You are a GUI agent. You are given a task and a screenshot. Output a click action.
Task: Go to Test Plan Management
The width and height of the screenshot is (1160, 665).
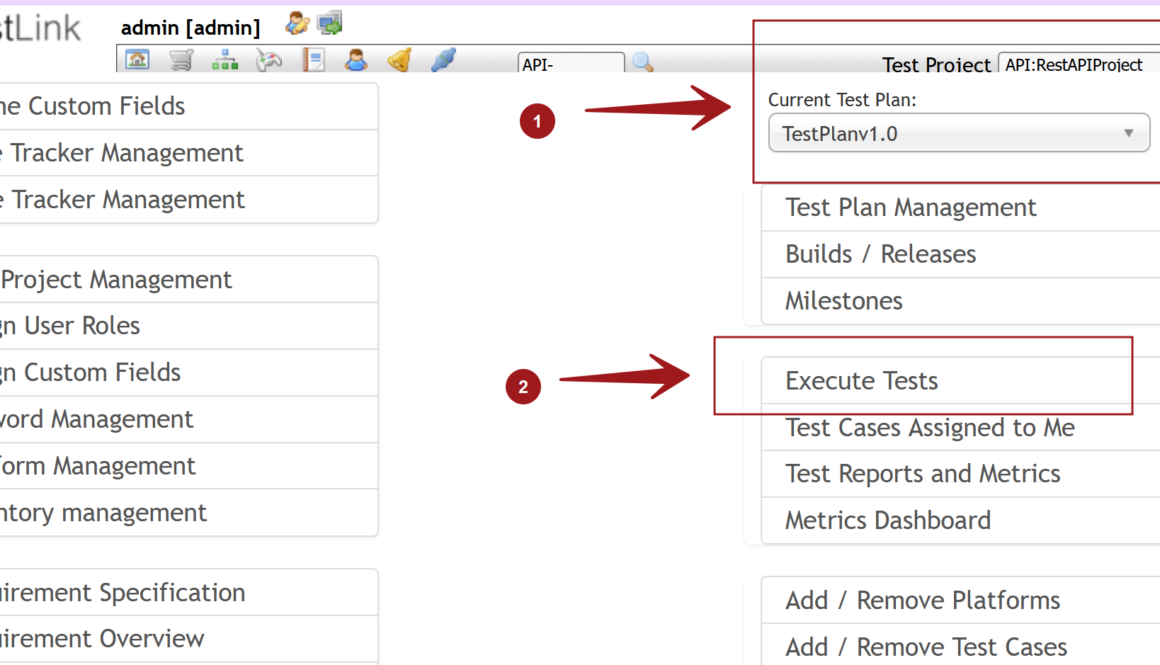(910, 208)
